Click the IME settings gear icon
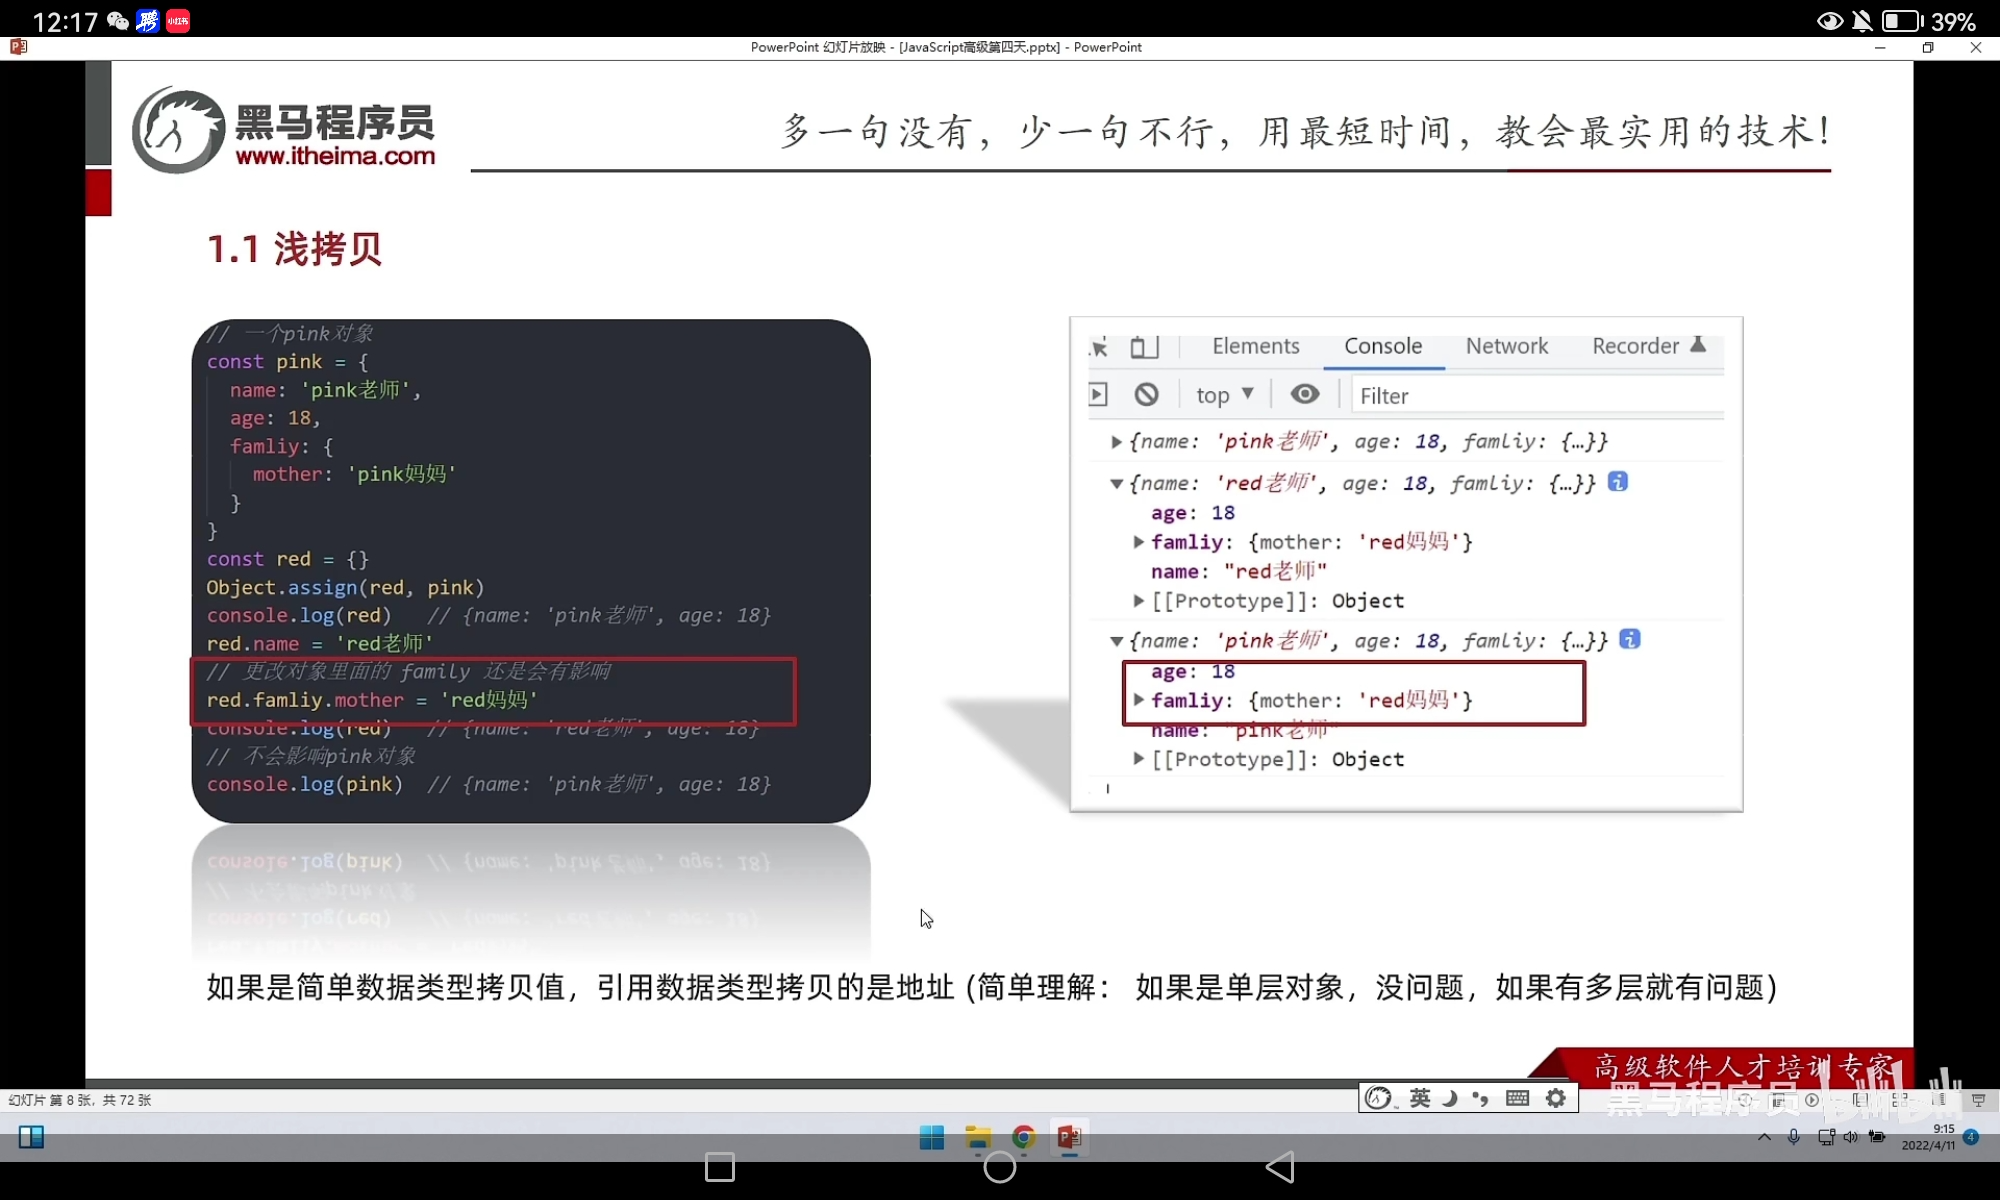The image size is (2000, 1200). click(x=1555, y=1098)
